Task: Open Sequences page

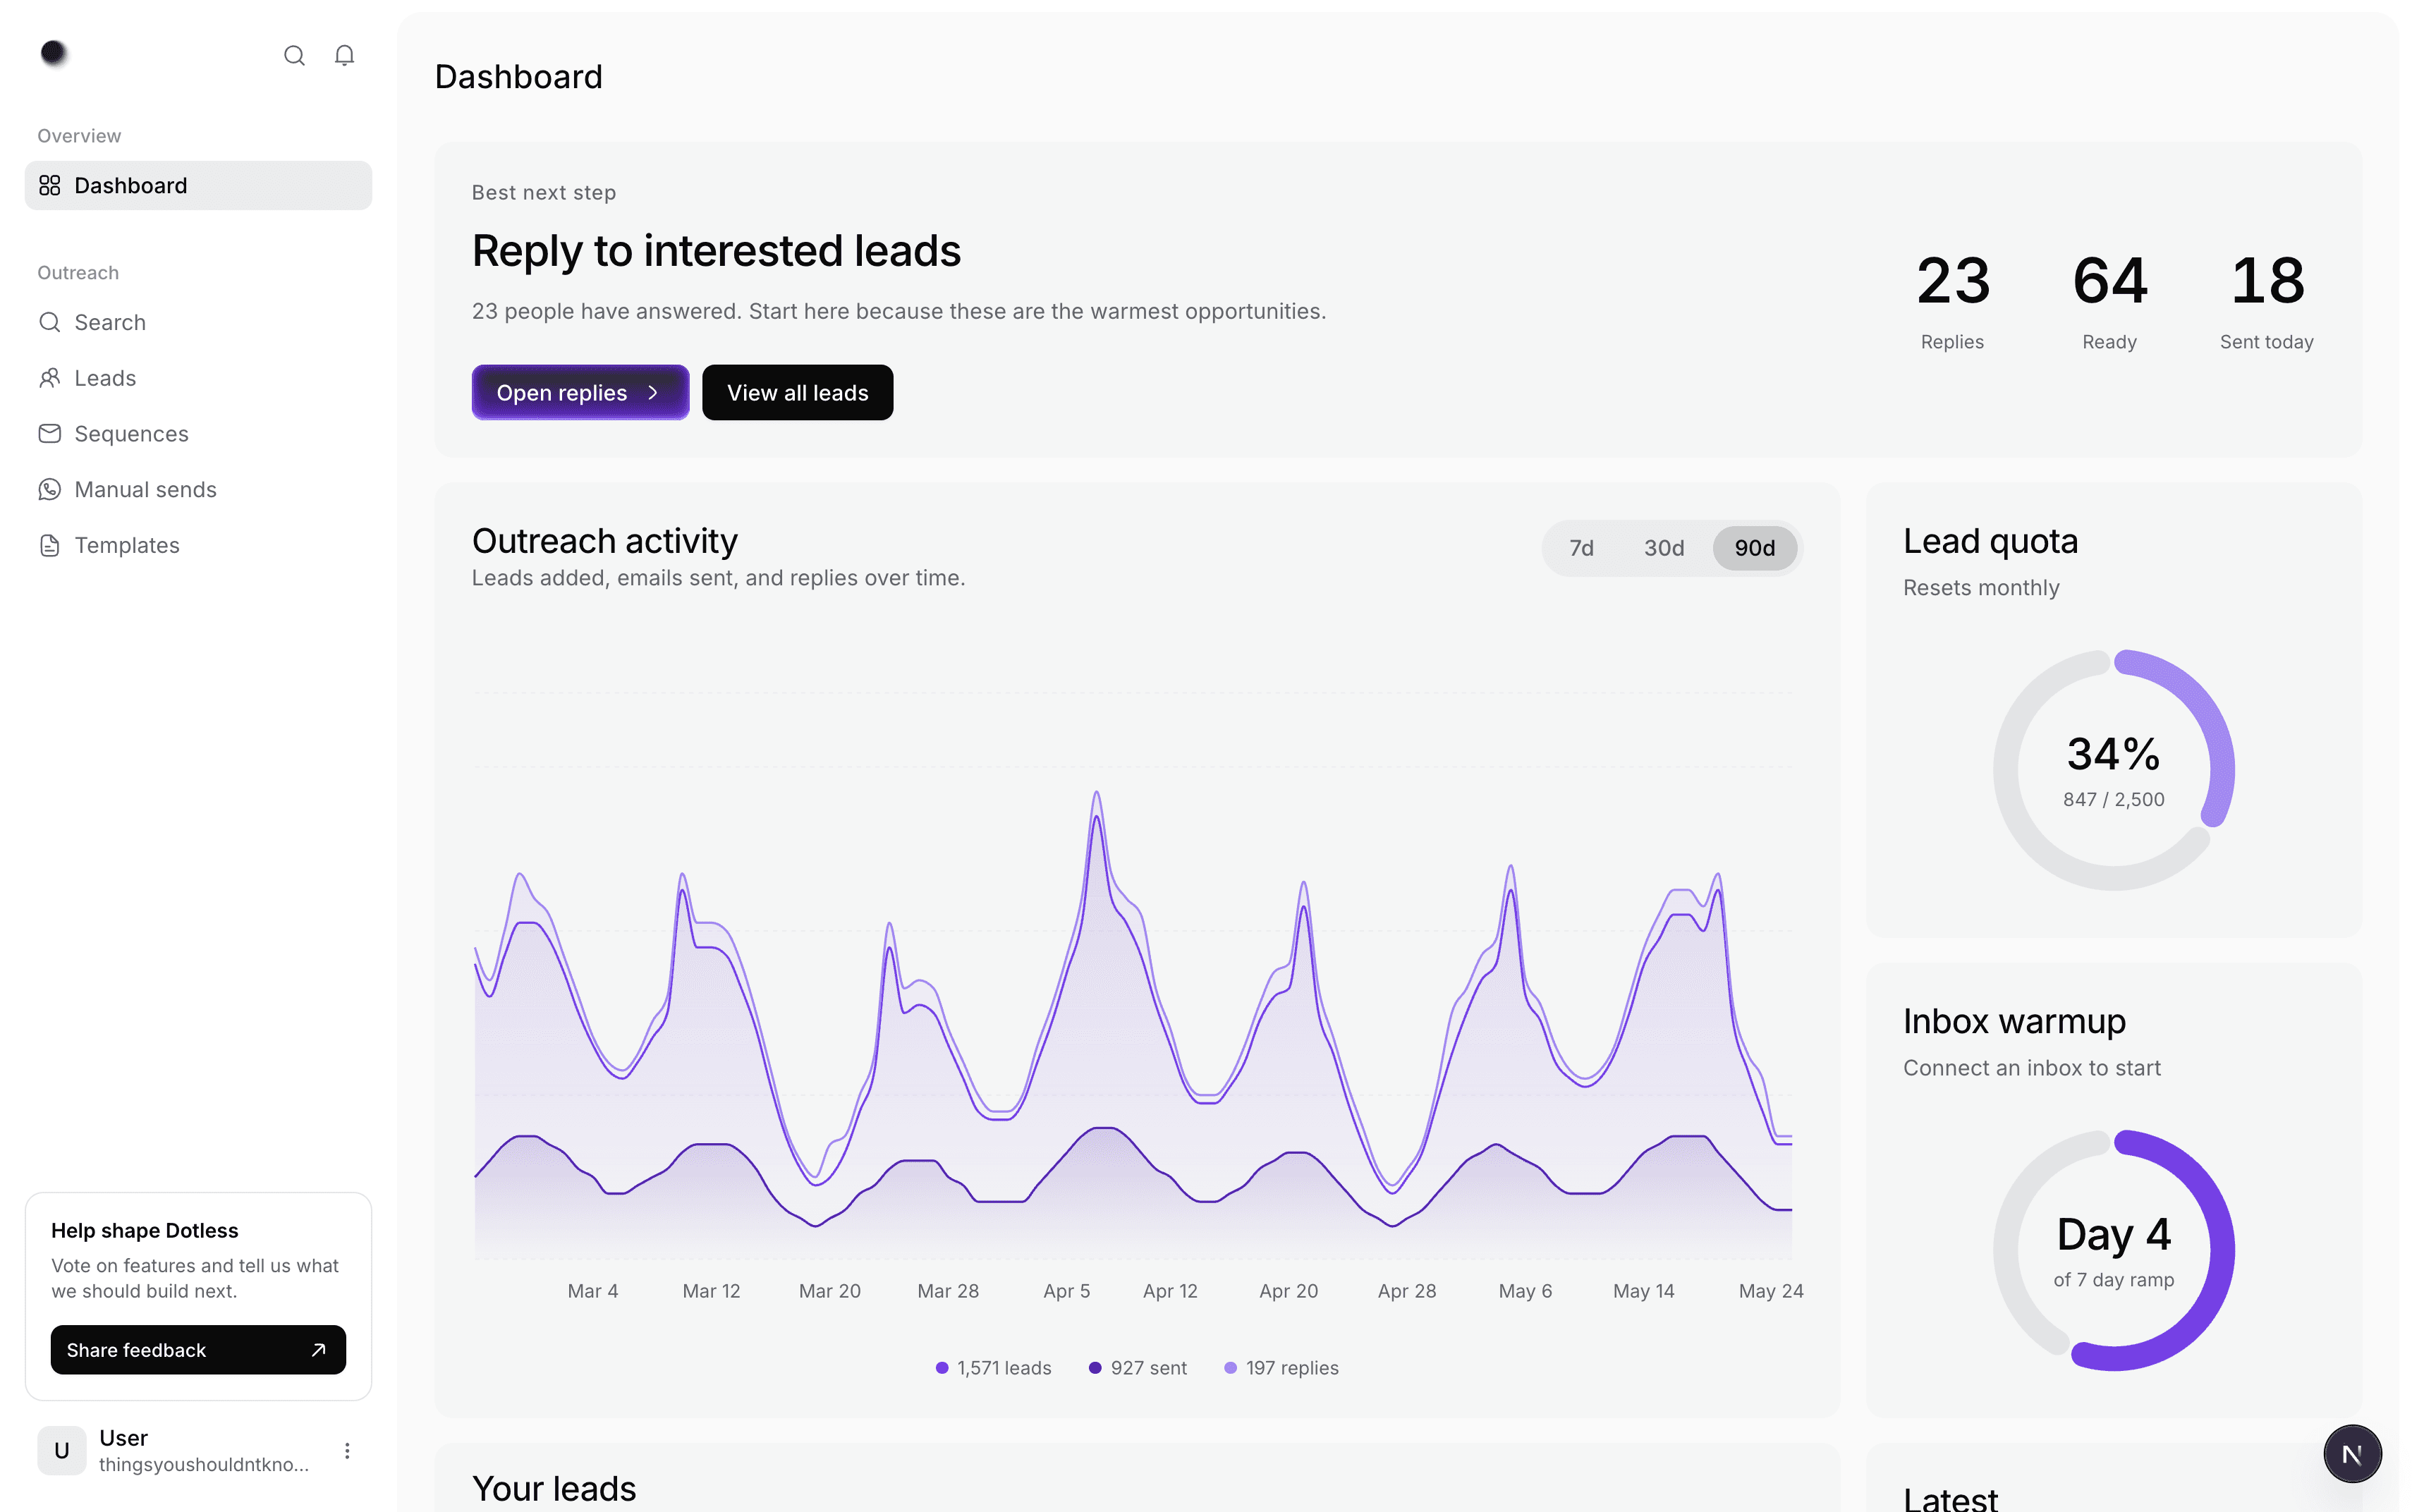Action: (x=198, y=434)
